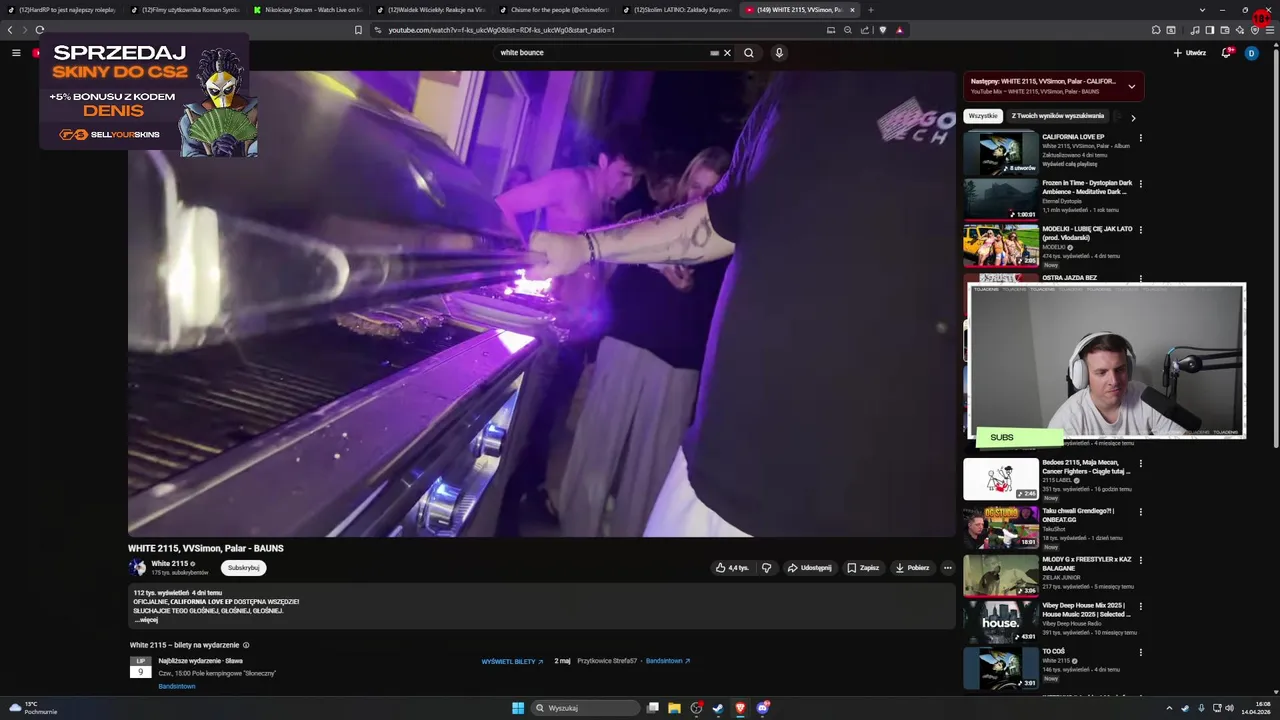Subscribe to White 2115 with Subskrybuj
Screen dimensions: 1280x720
pyautogui.click(x=243, y=568)
